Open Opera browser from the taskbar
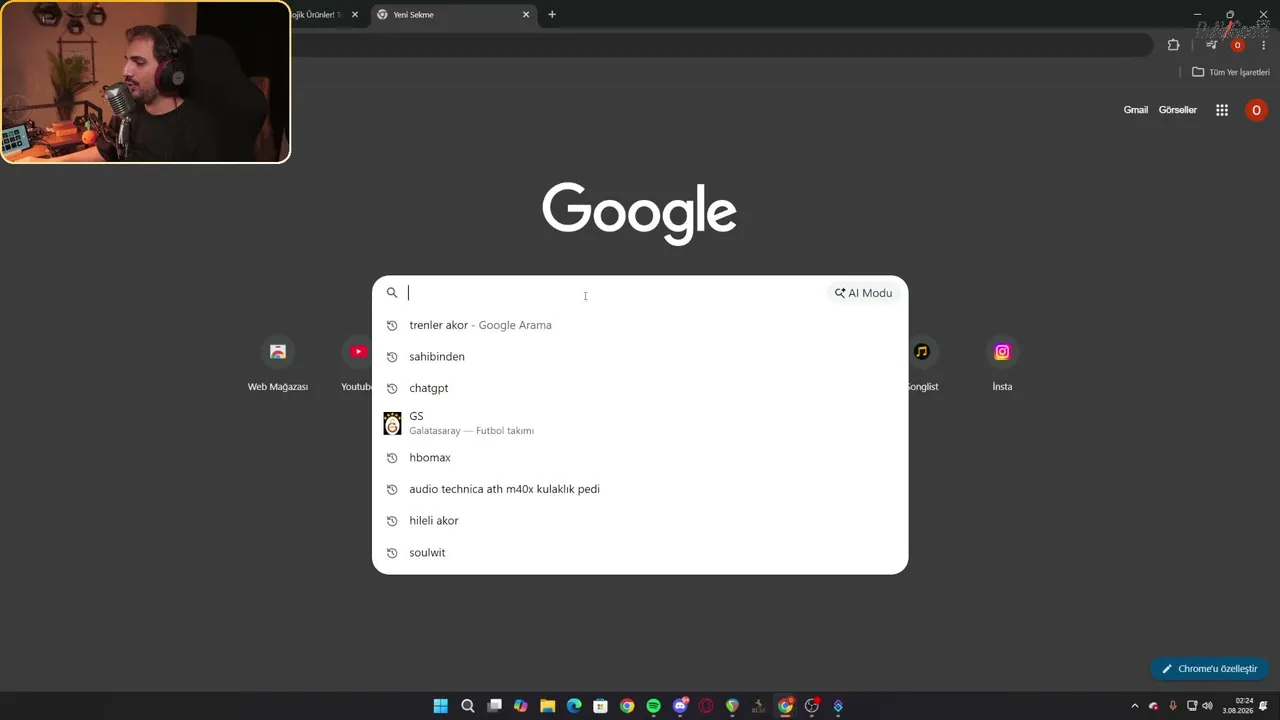The height and width of the screenshot is (720, 1280). pyautogui.click(x=706, y=706)
